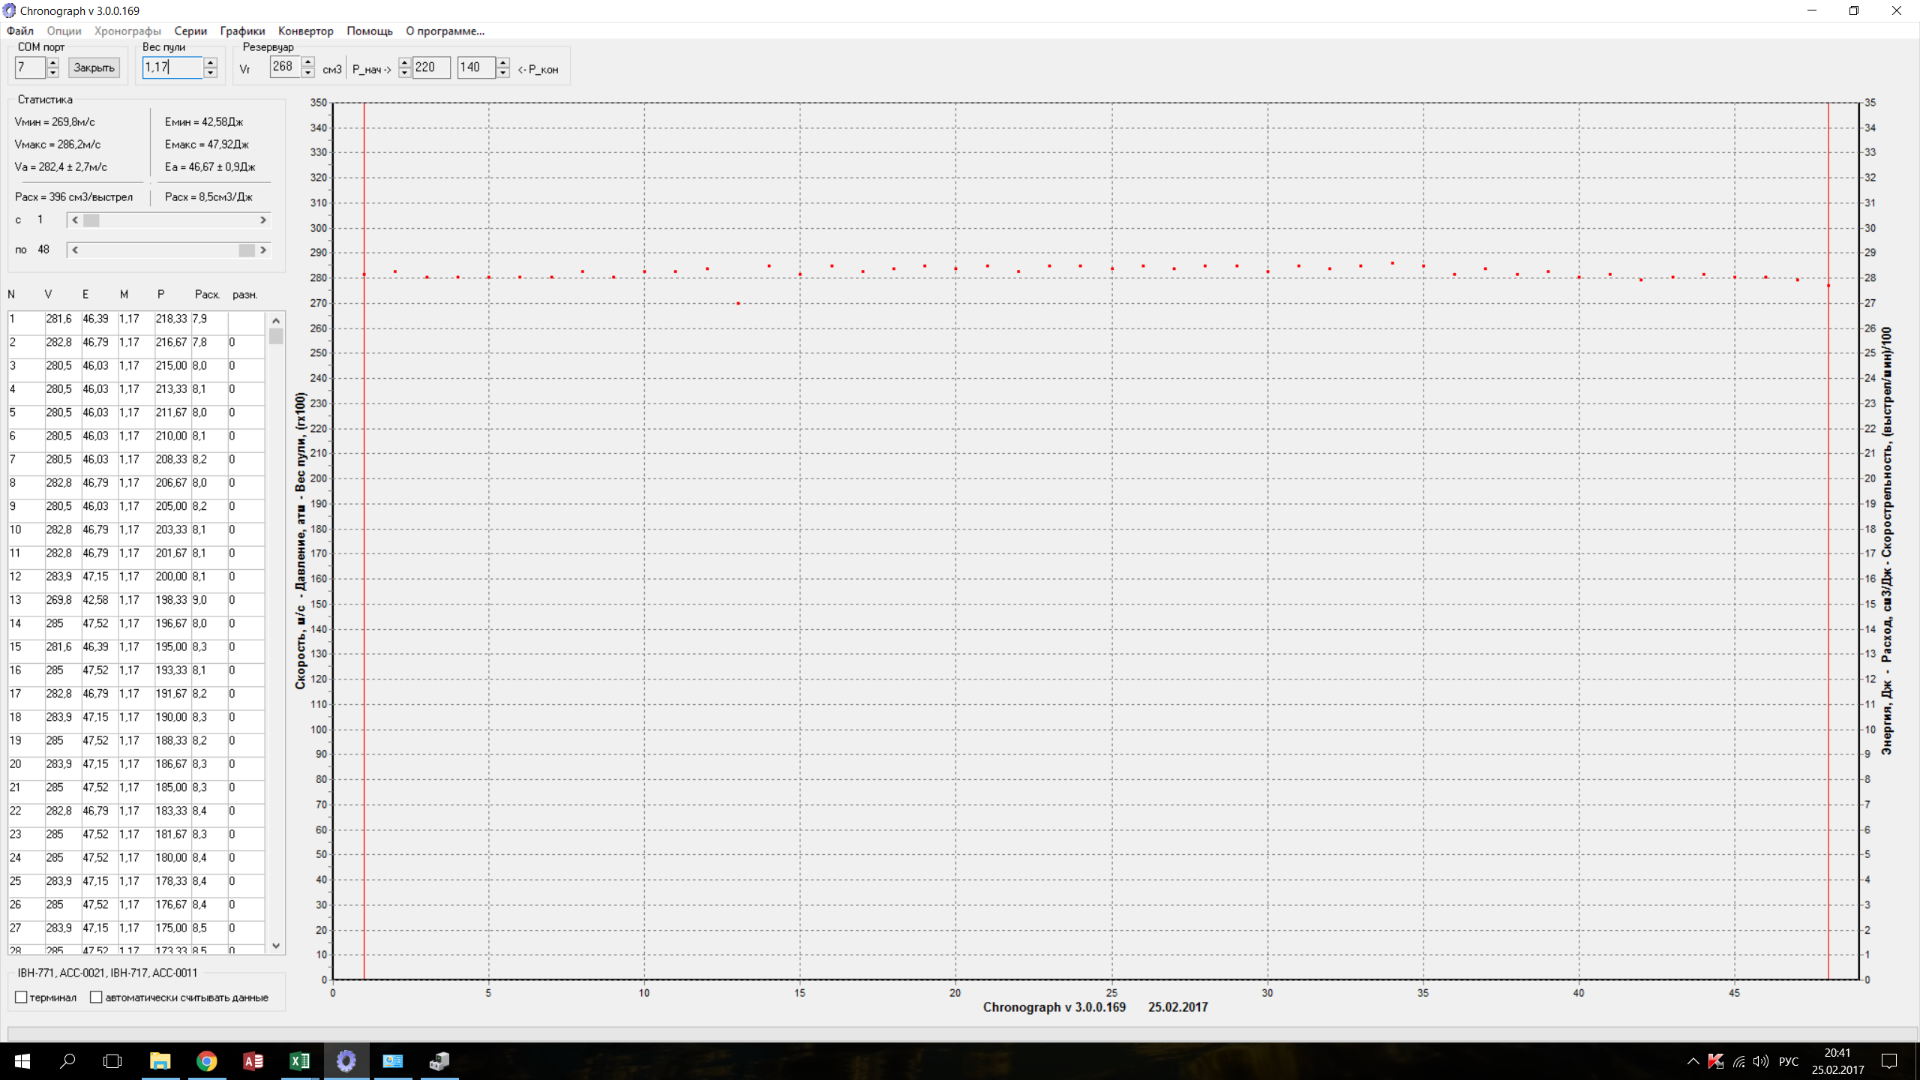Decrease bullet weight with down arrow
Screen dimensions: 1920x1080
coord(210,73)
